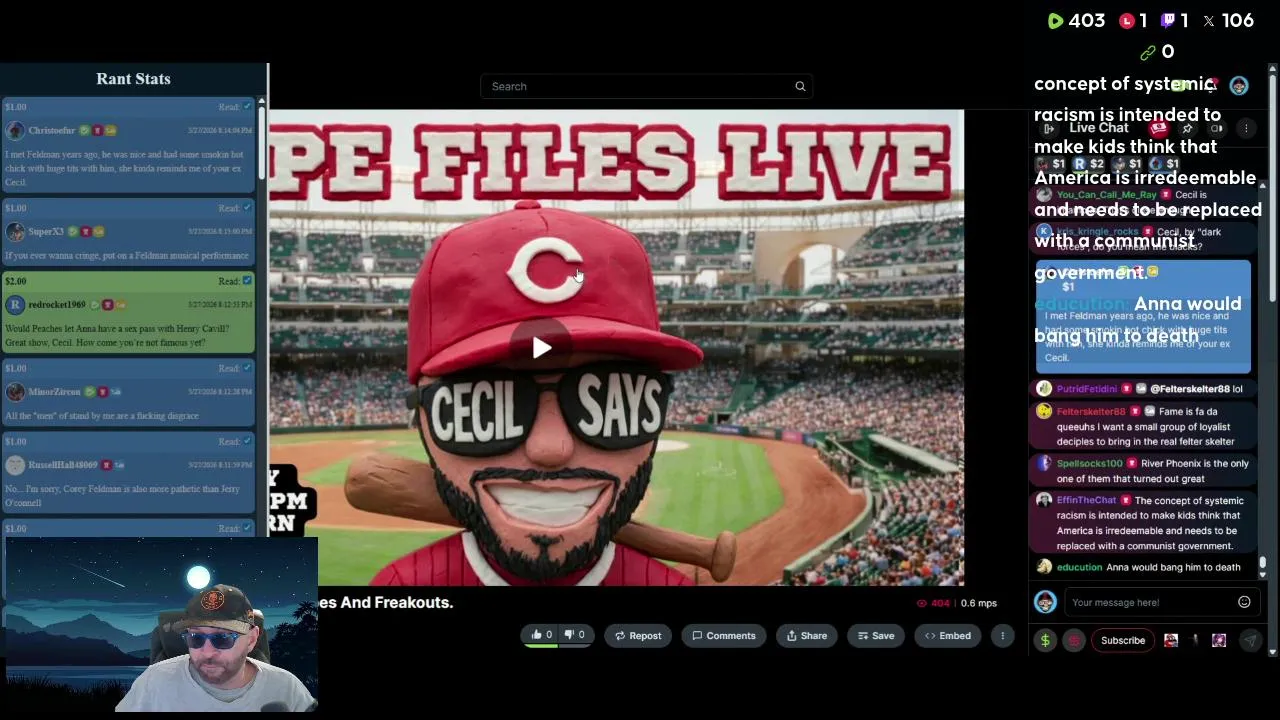Play the video with the center play button

click(x=541, y=347)
